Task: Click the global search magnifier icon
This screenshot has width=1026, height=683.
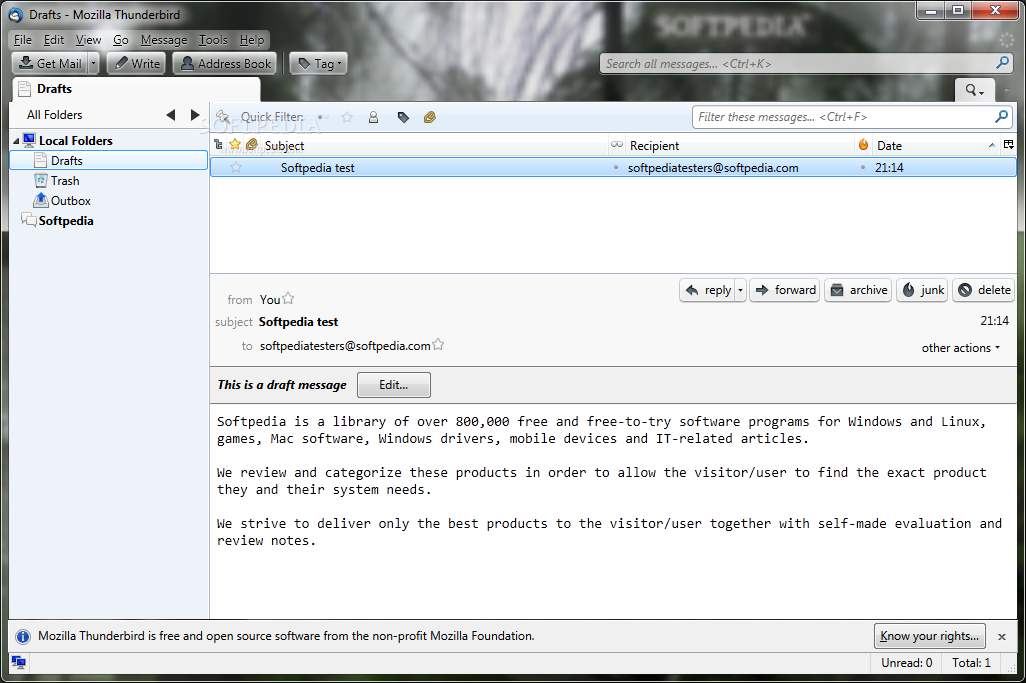Action: click(x=1002, y=63)
